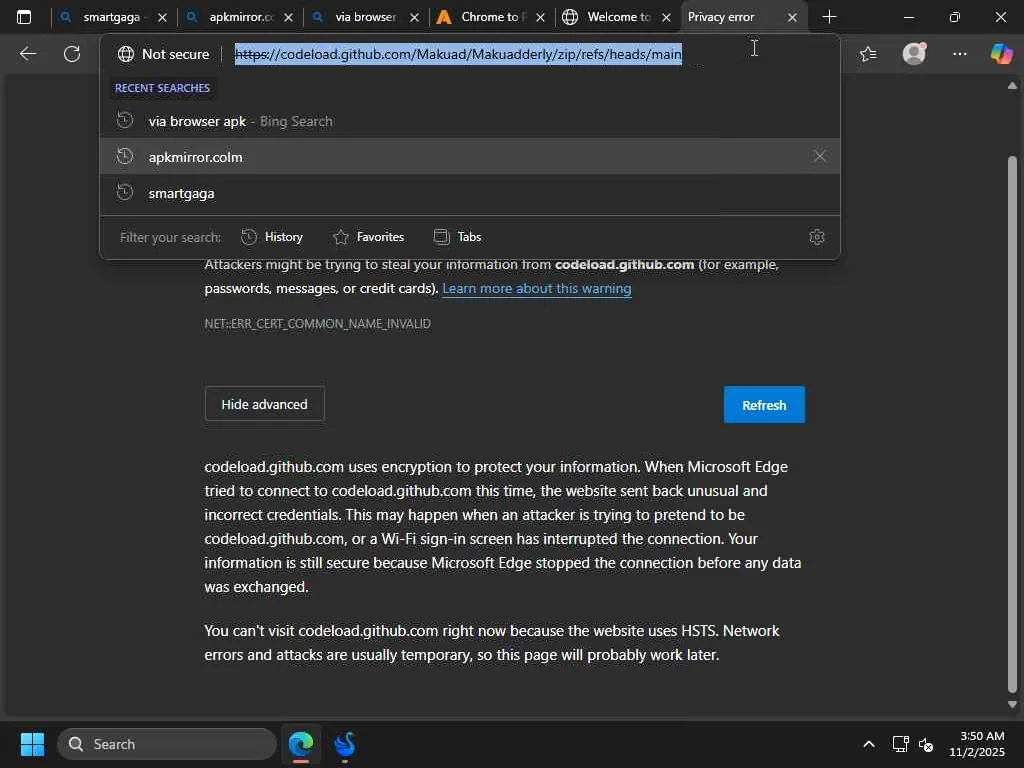1024x768 pixels.
Task: Add a new tab with plus icon
Action: click(829, 17)
